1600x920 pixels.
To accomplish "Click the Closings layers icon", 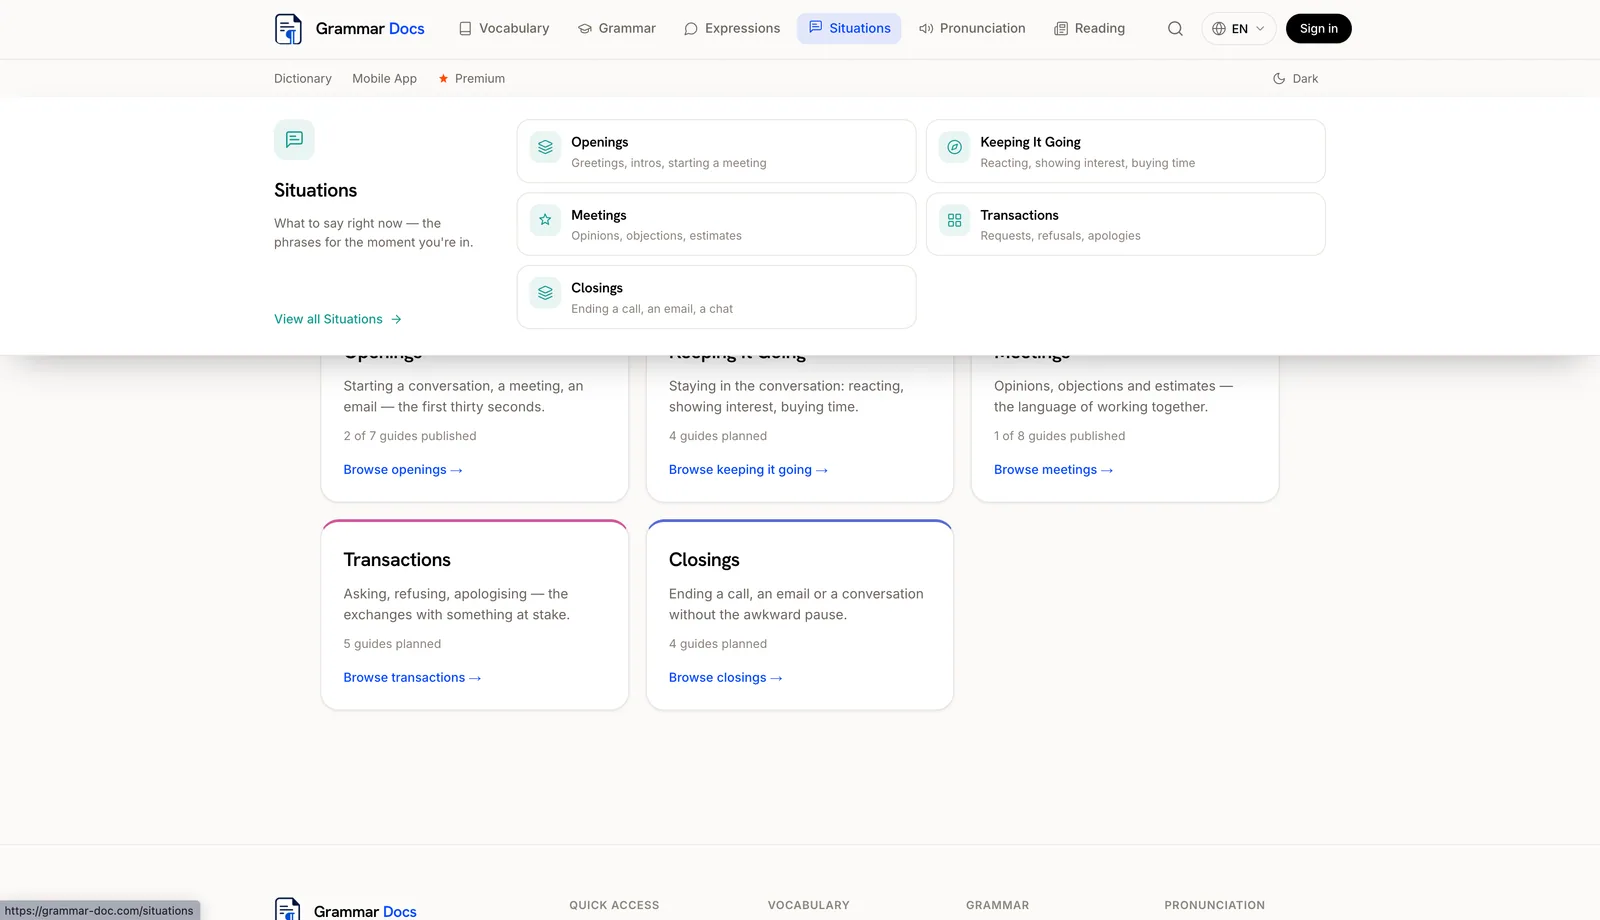I will (x=545, y=293).
